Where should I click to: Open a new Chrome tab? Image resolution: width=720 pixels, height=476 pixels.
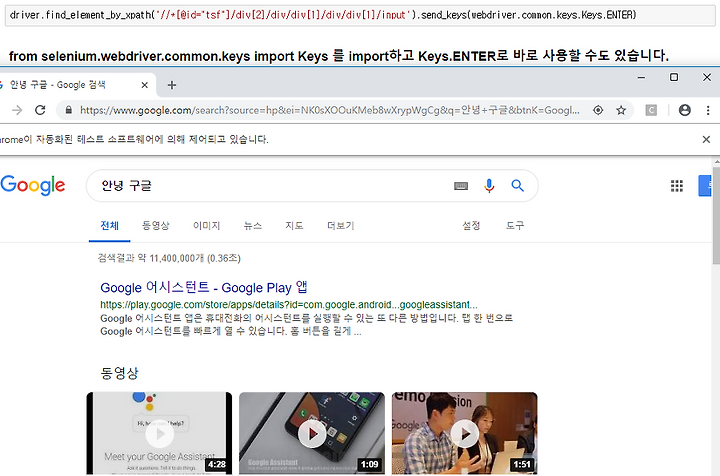[172, 85]
